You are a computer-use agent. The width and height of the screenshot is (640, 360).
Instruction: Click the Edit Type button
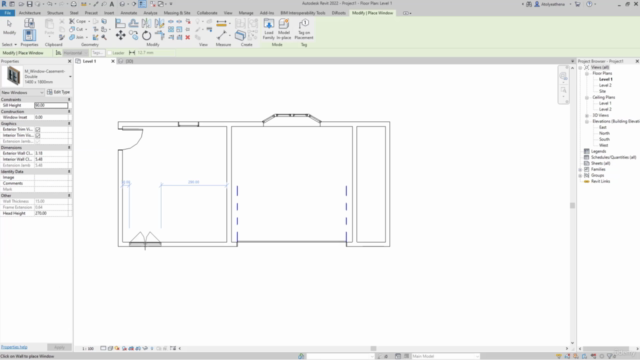pos(58,92)
